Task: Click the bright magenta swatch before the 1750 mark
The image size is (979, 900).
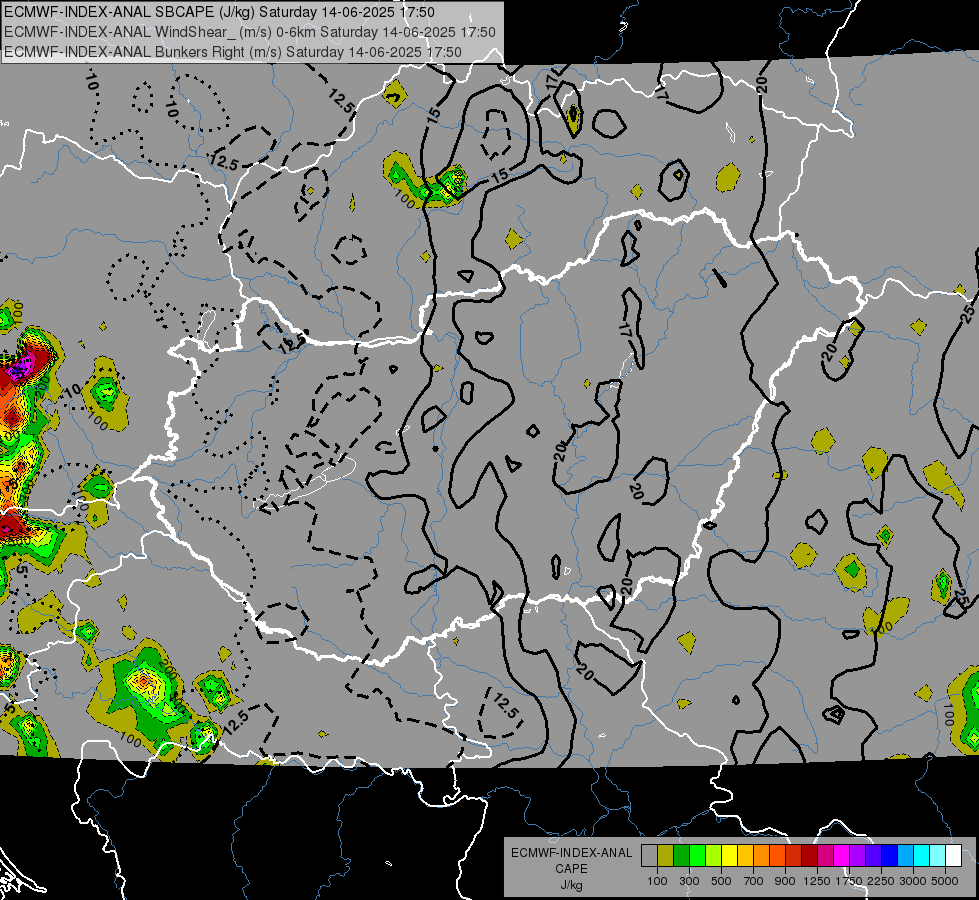Action: (842, 855)
